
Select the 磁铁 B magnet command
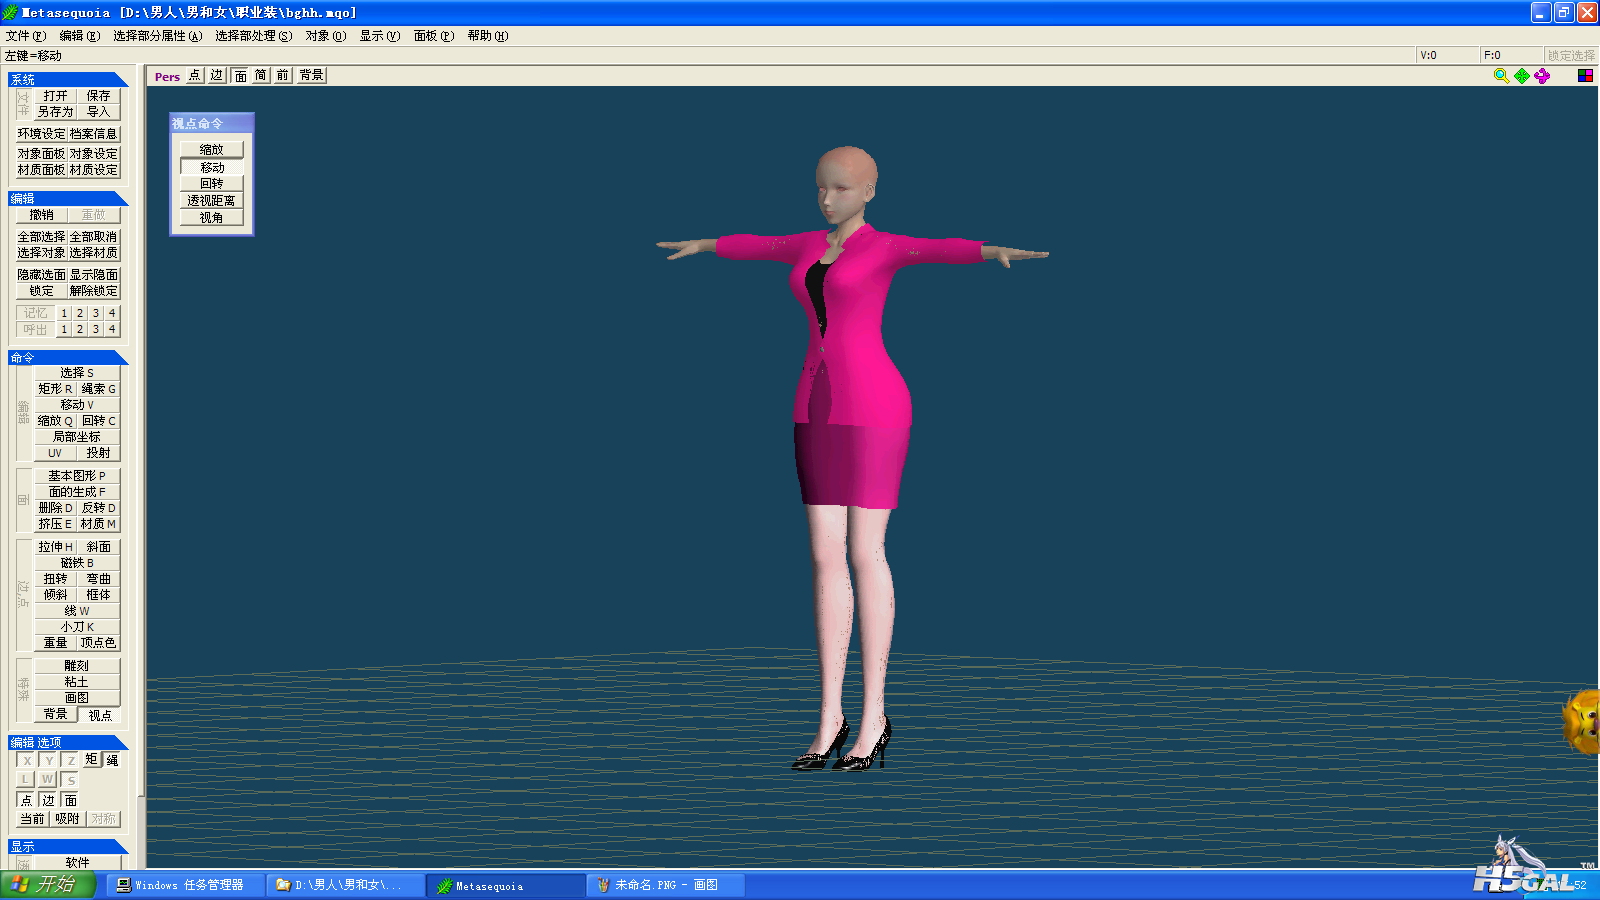pyautogui.click(x=77, y=563)
